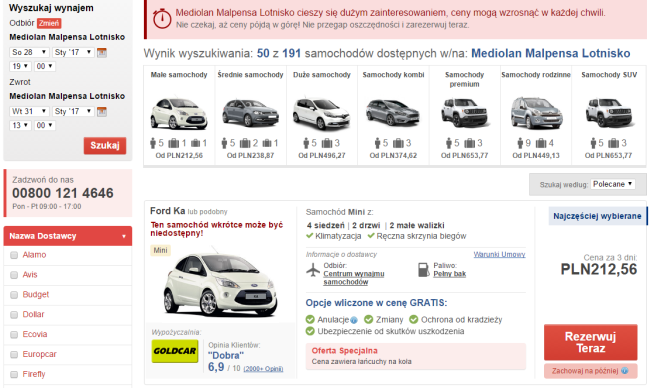Tick the Firefly supplier checkbox
This screenshot has width=650, height=388.
(x=14, y=374)
